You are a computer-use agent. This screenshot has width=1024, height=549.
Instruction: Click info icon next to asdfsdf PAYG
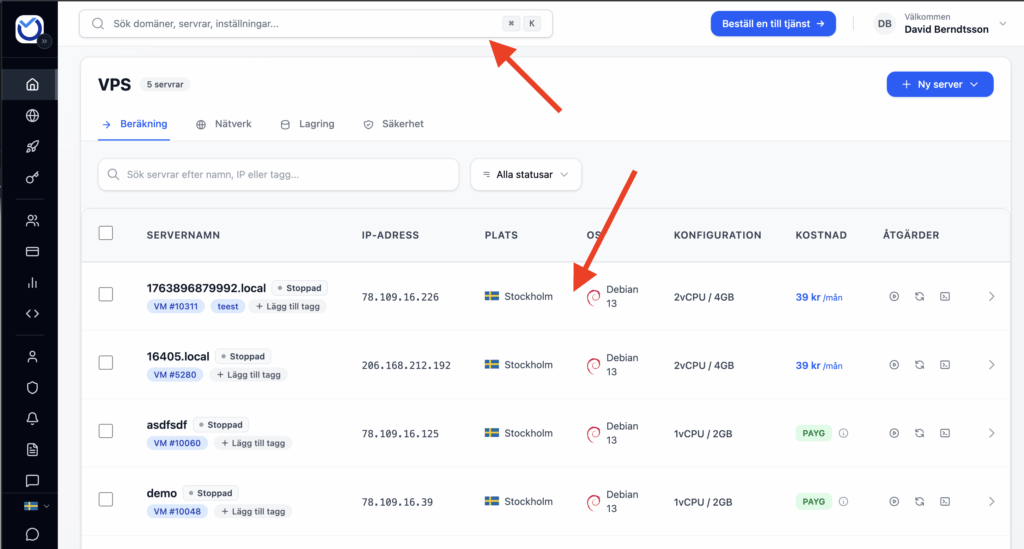843,433
